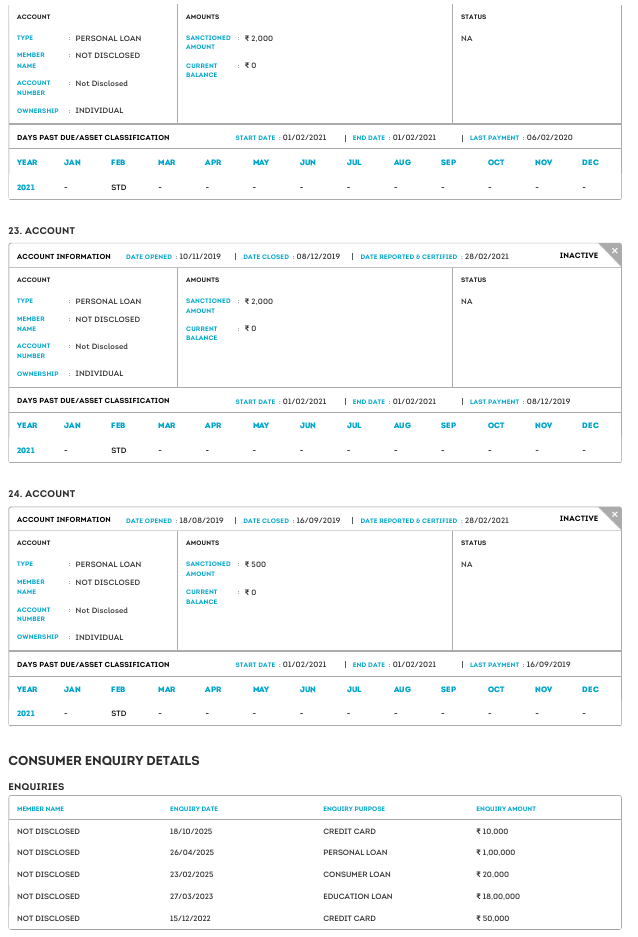Click the corner X on account 24
The width and height of the screenshot is (638, 937).
(614, 513)
